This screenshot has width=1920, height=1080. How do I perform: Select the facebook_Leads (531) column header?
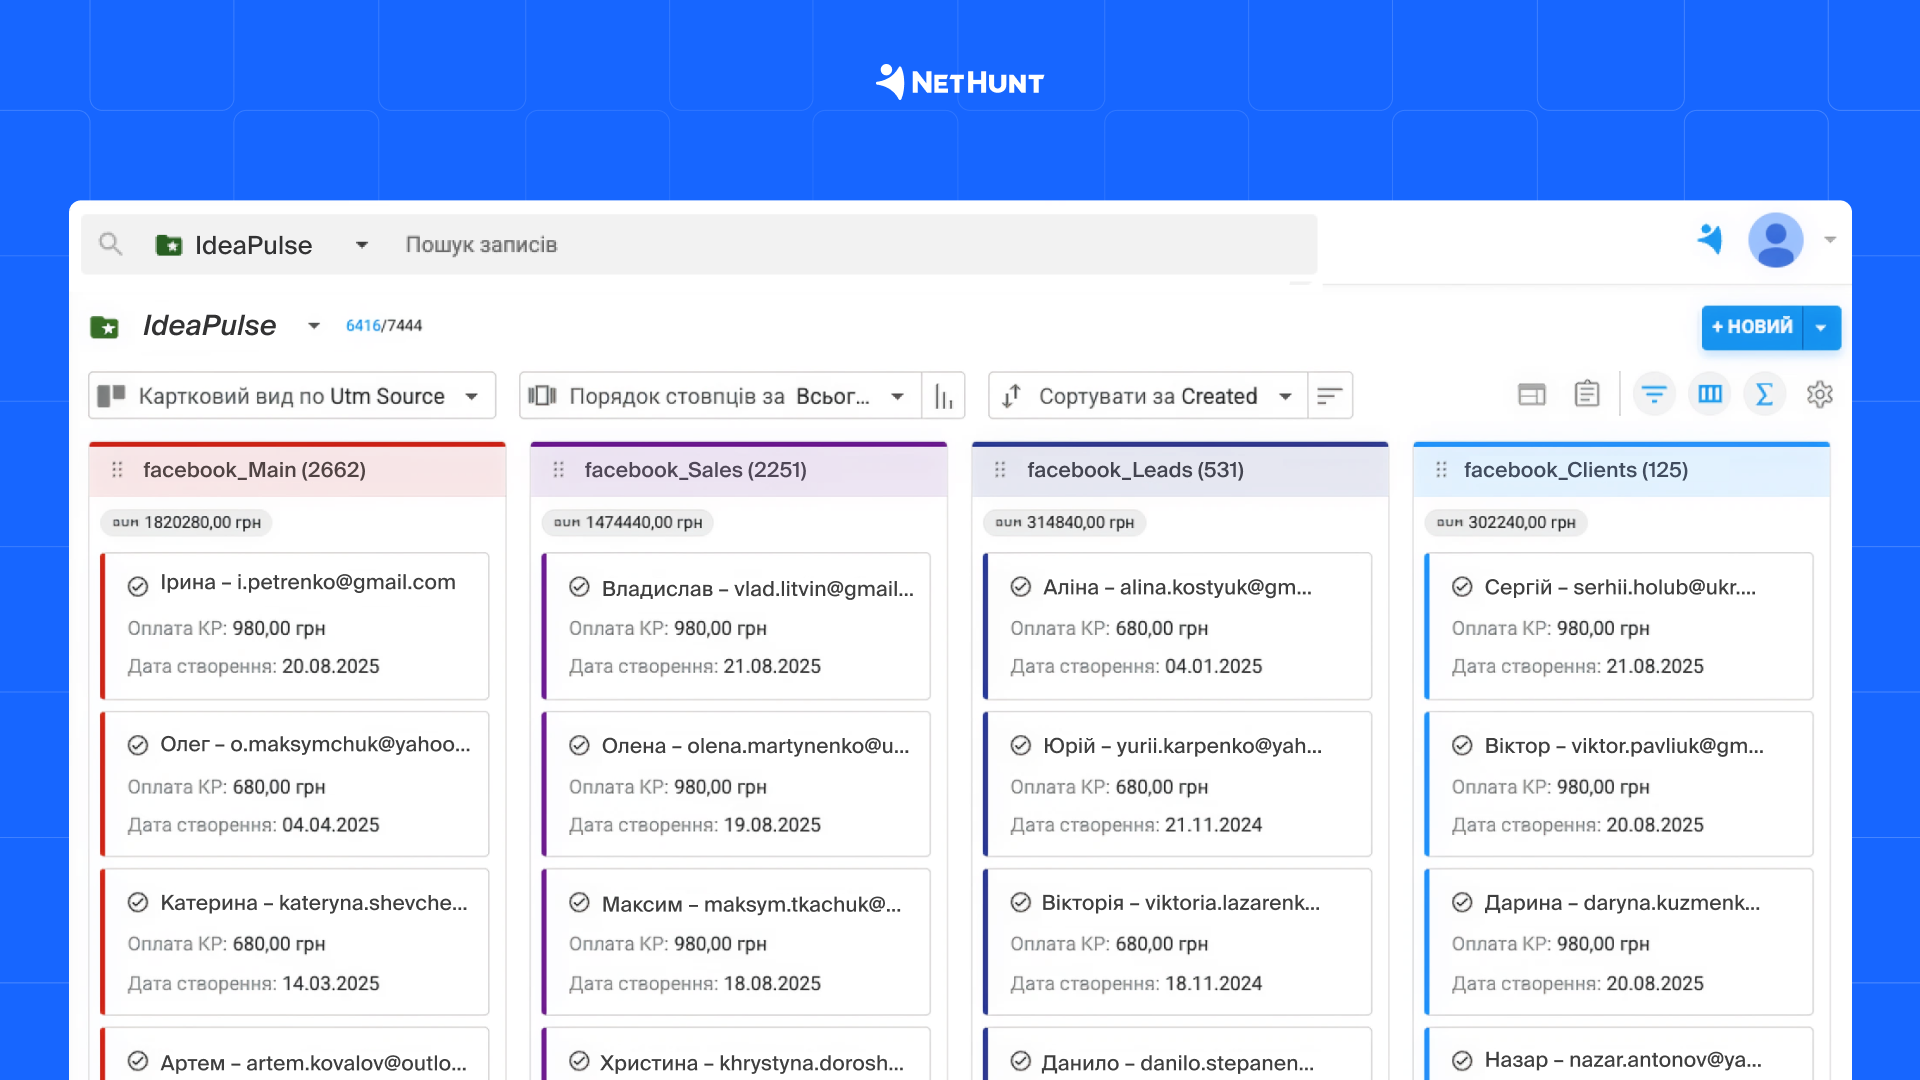(x=1180, y=470)
